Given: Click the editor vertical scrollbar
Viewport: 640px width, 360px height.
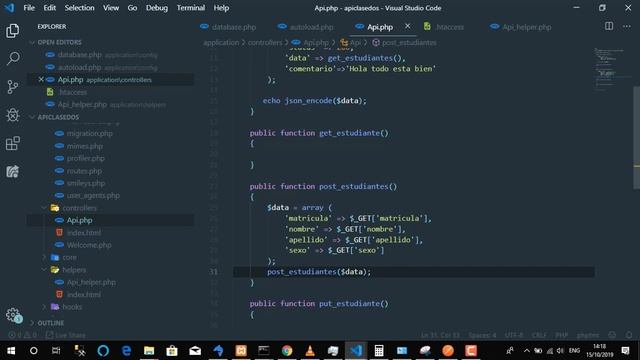Looking at the screenshot, I should click(x=636, y=138).
